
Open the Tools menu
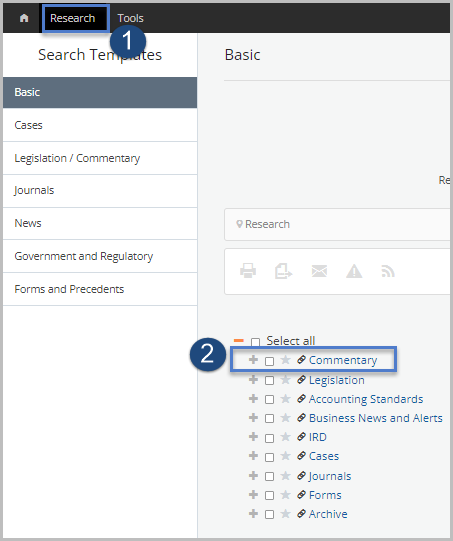[x=130, y=18]
